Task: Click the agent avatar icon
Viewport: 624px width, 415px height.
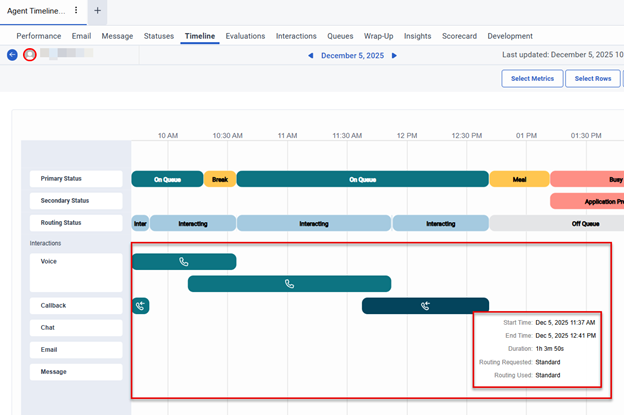Action: [30, 55]
